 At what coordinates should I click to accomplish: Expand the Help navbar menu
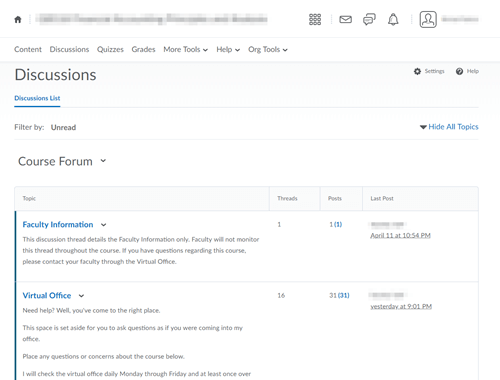(228, 49)
